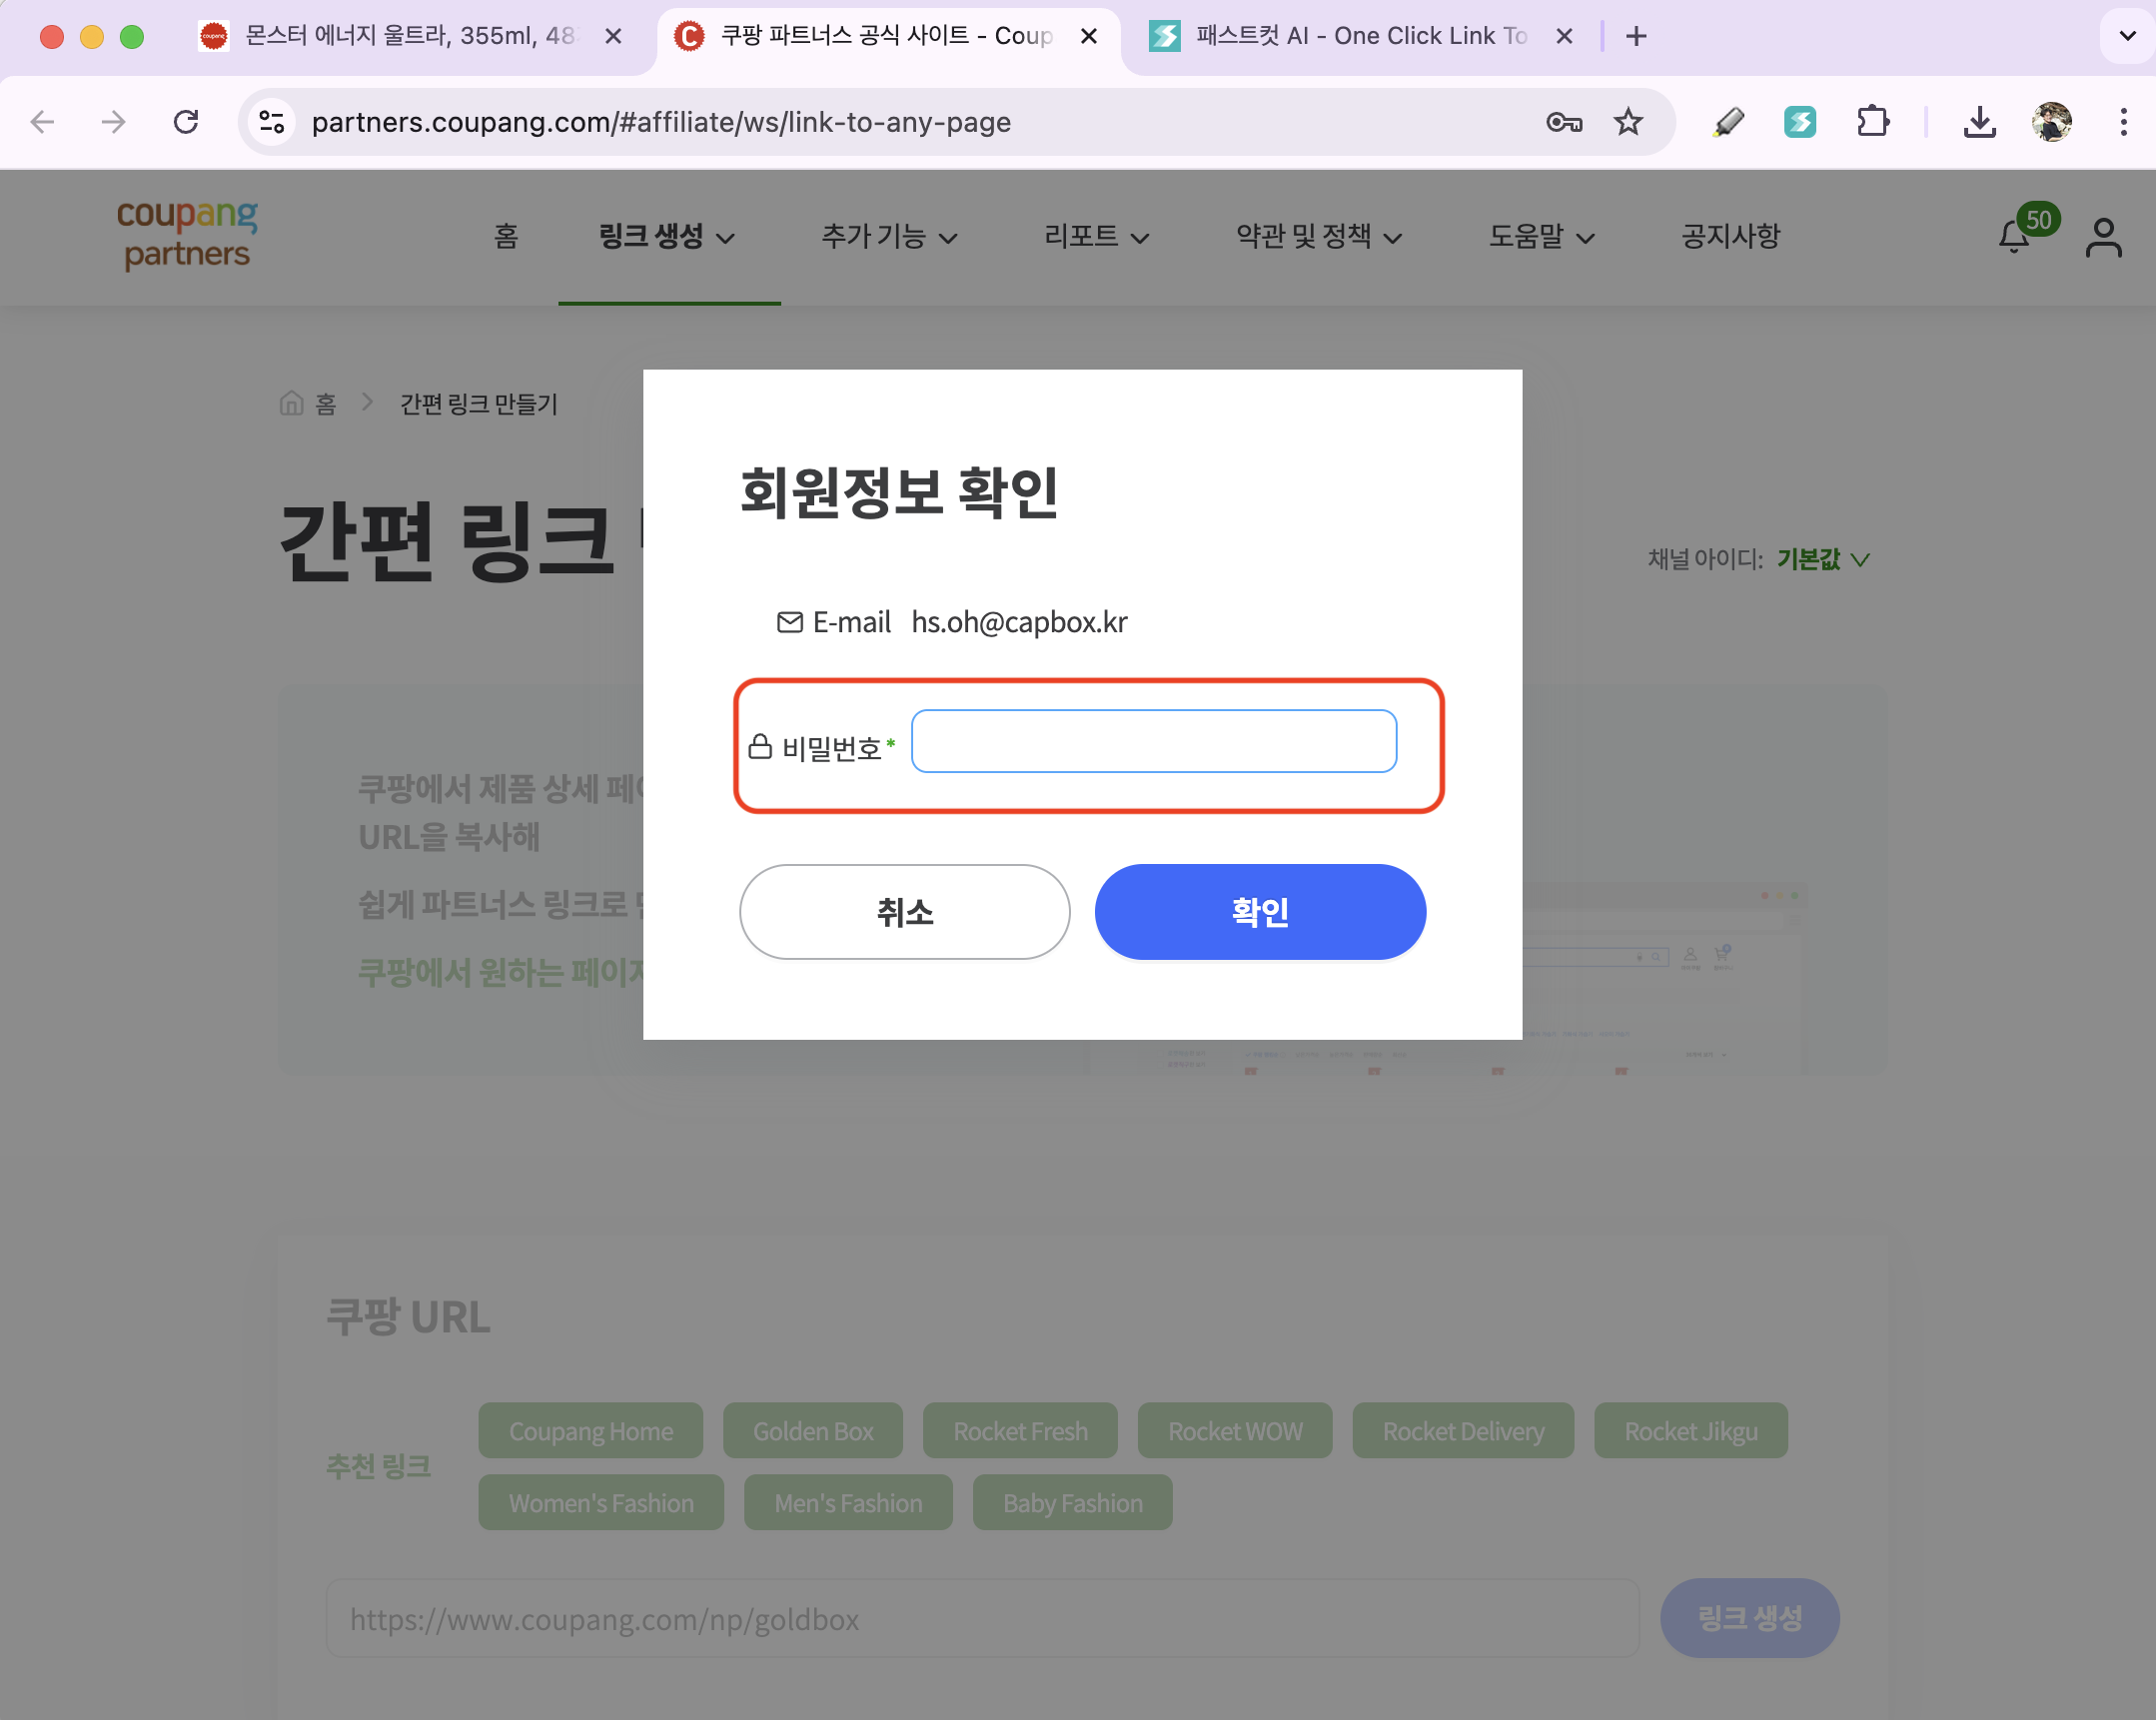Click the Coupang URL input field
The image size is (2156, 1720).
[x=983, y=1619]
